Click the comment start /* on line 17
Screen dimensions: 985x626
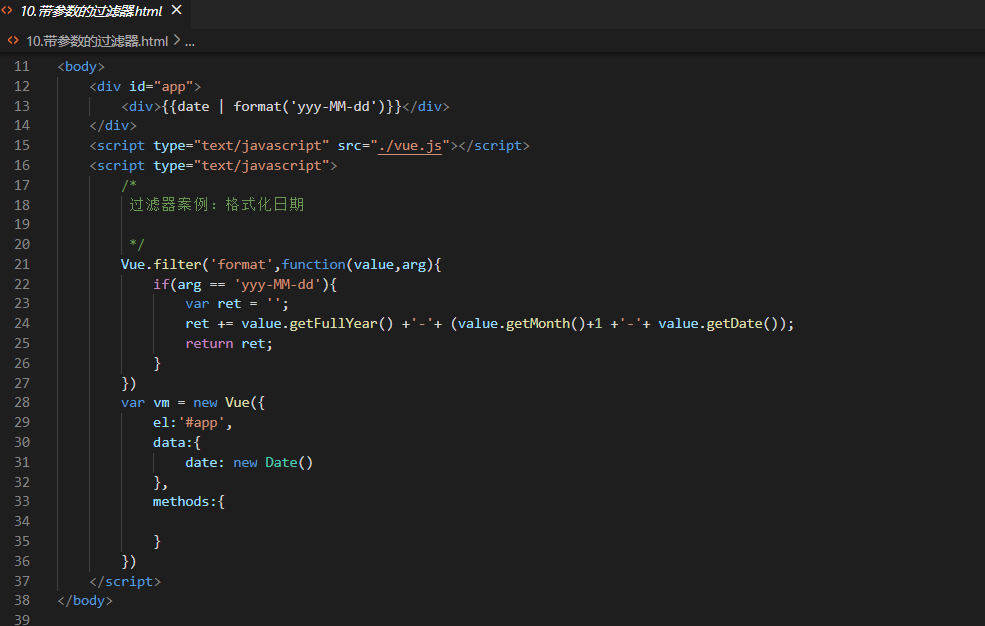(x=129, y=185)
